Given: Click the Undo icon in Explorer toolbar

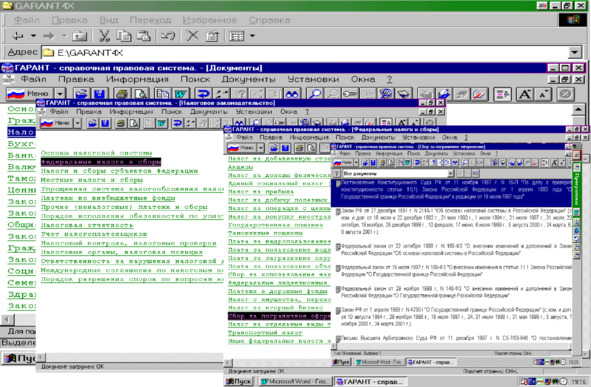Looking at the screenshot, I should point(168,36).
